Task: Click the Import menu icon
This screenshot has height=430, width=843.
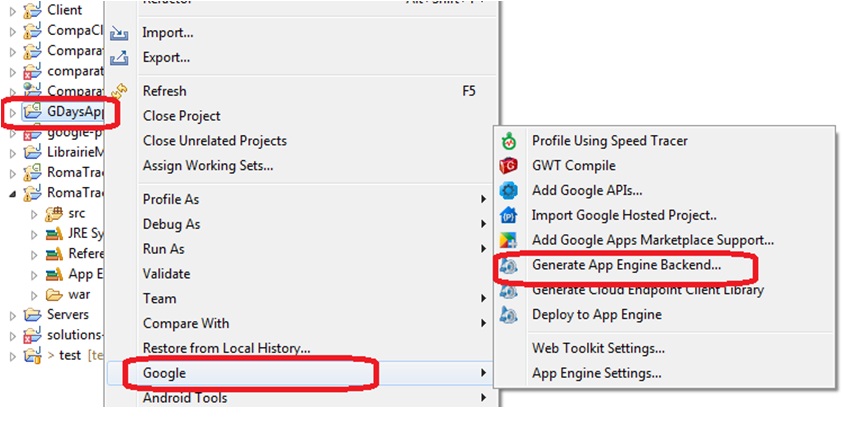Action: (x=120, y=34)
